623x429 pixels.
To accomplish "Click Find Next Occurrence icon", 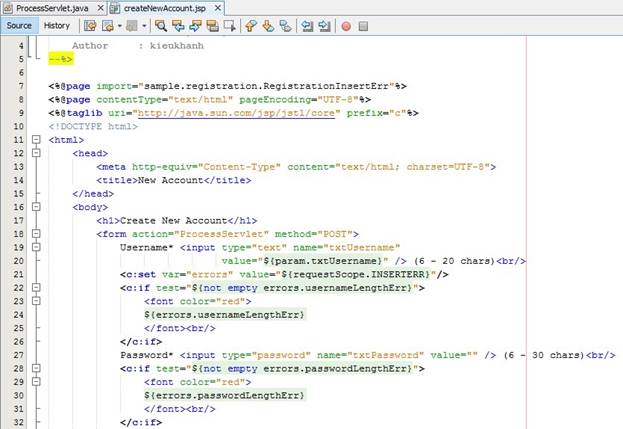I will coord(195,26).
